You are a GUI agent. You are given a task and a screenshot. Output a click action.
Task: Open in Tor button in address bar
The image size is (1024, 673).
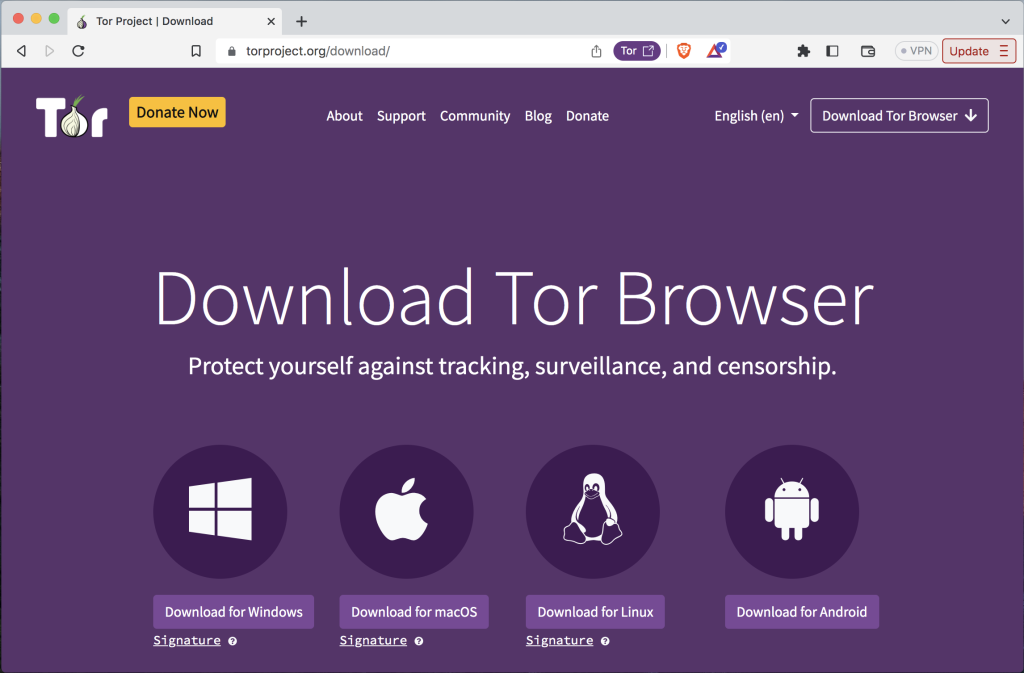coord(637,51)
